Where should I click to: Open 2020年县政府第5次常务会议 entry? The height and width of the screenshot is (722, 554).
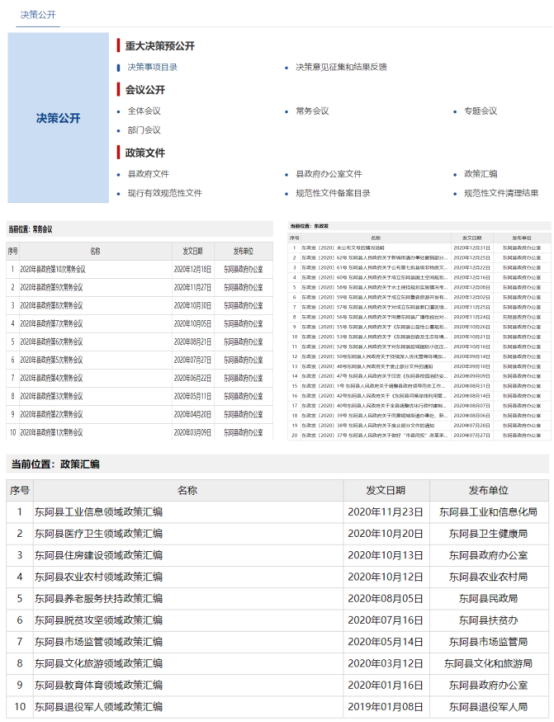point(51,360)
